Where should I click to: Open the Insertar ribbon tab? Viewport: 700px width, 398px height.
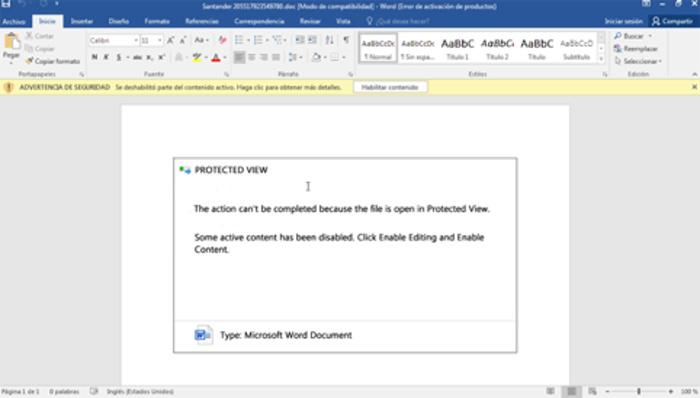pos(82,21)
